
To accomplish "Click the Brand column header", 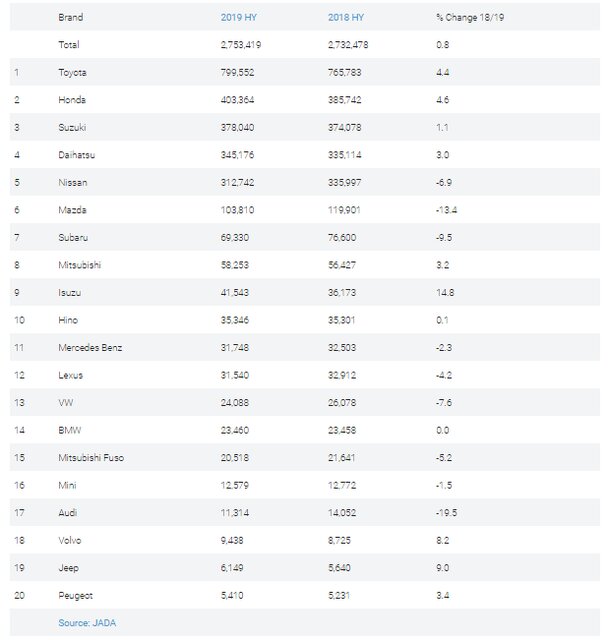I will 70,17.
